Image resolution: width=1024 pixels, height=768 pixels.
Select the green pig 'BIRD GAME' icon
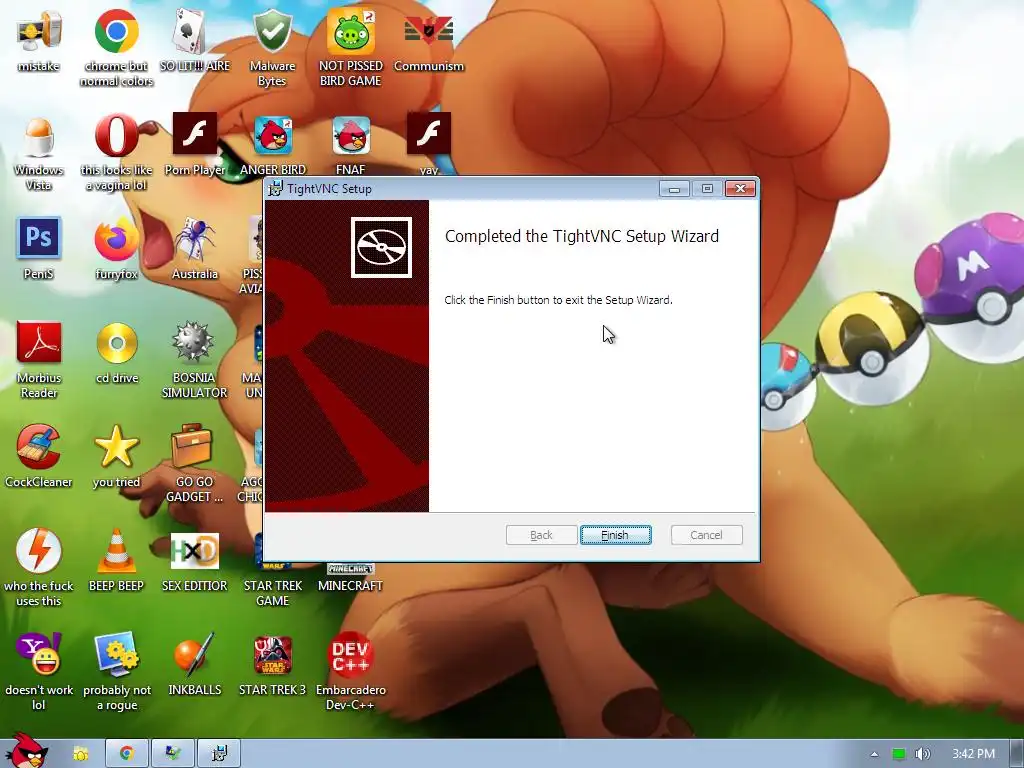[x=351, y=47]
